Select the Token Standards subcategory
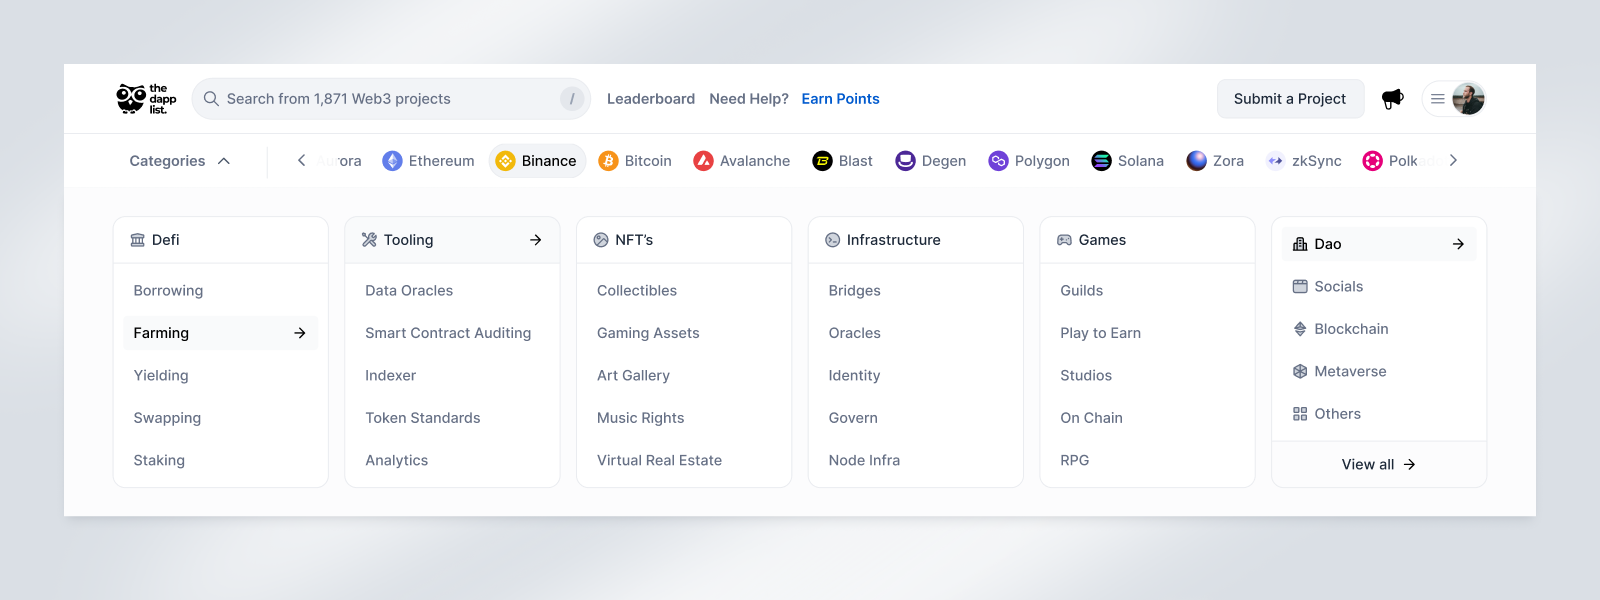This screenshot has height=600, width=1600. 423,418
